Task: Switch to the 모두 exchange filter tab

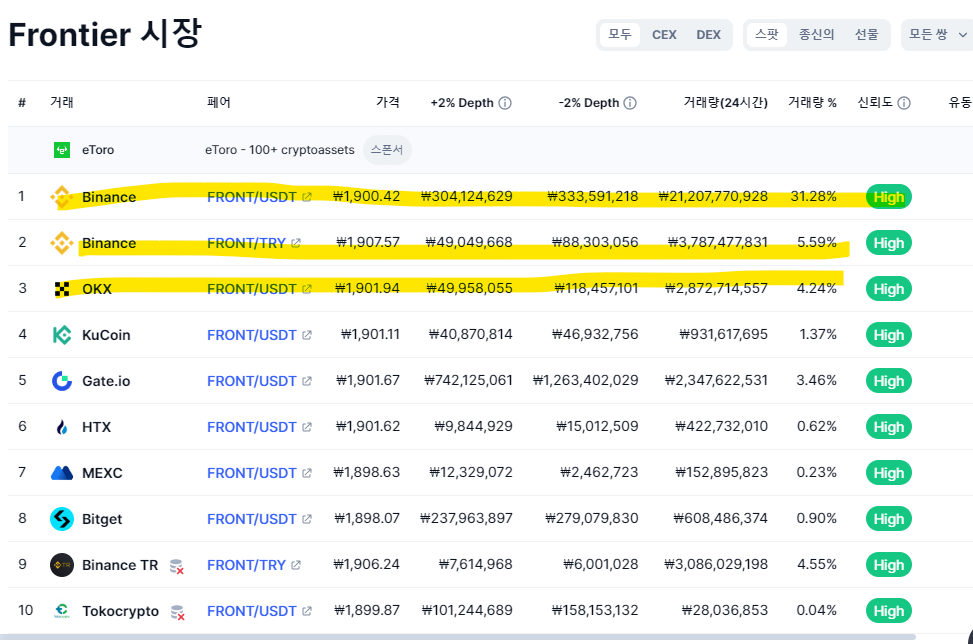Action: click(619, 35)
